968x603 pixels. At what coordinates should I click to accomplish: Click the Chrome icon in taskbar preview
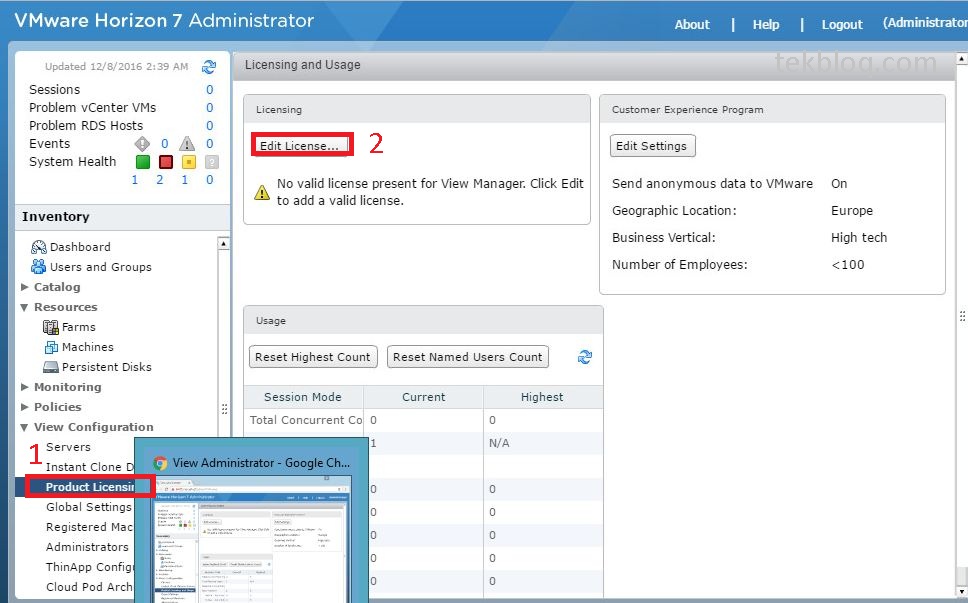[161, 463]
